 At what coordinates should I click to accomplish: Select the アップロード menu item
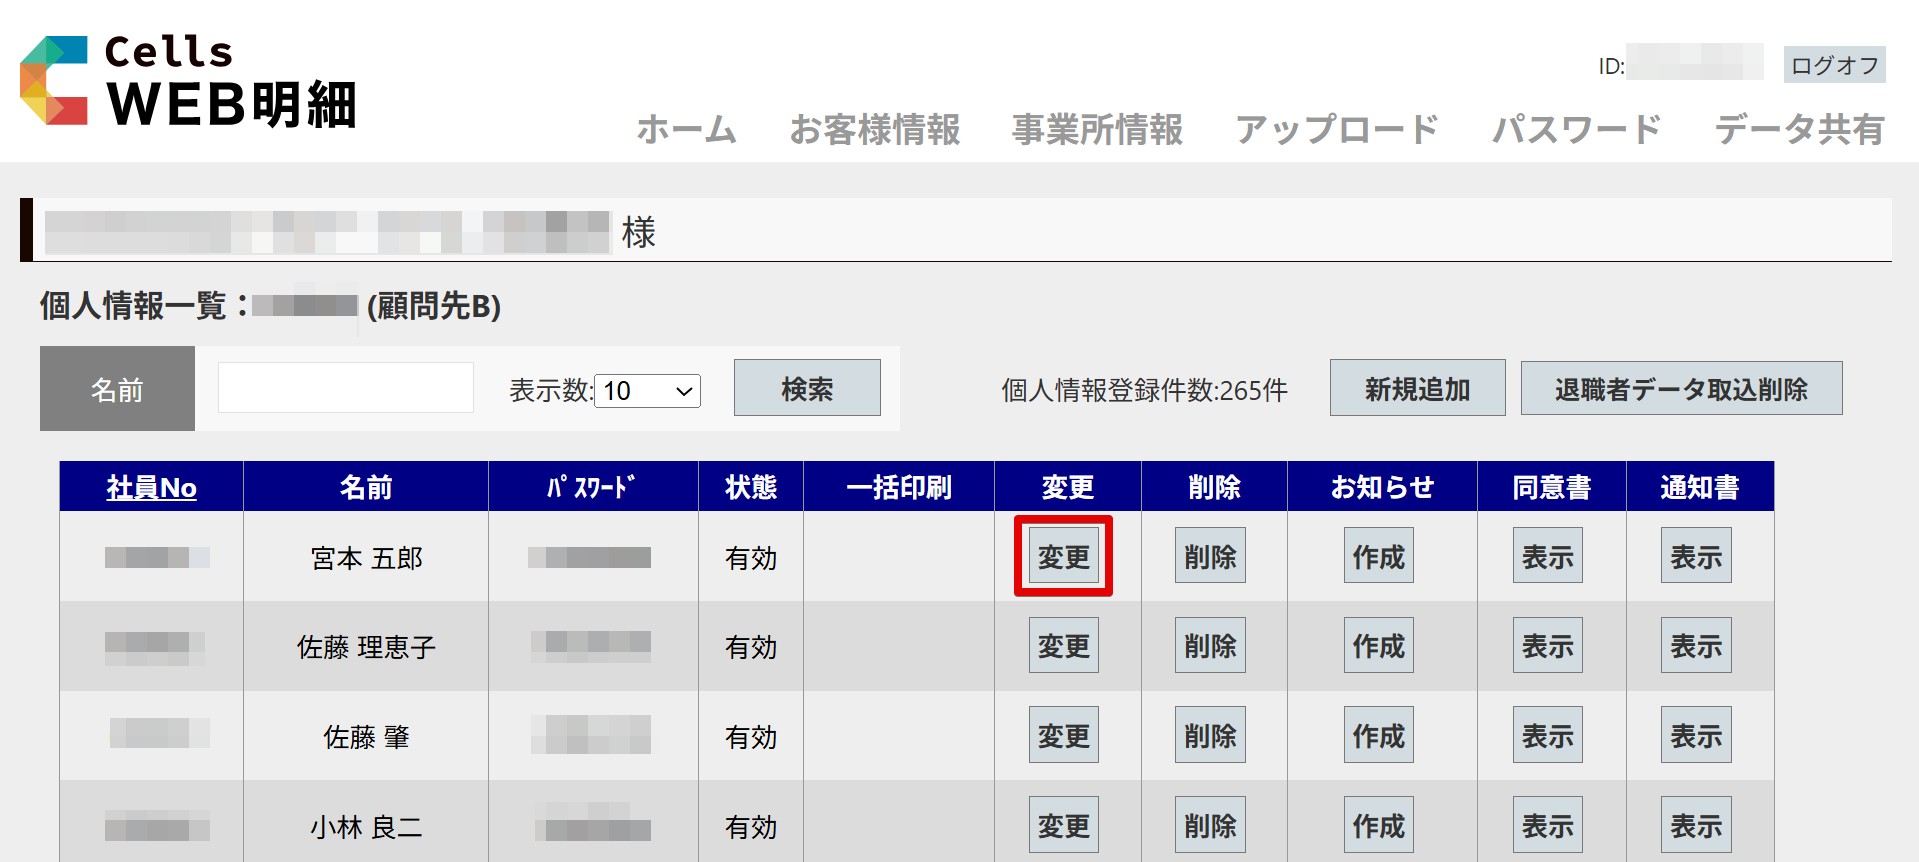(1337, 130)
